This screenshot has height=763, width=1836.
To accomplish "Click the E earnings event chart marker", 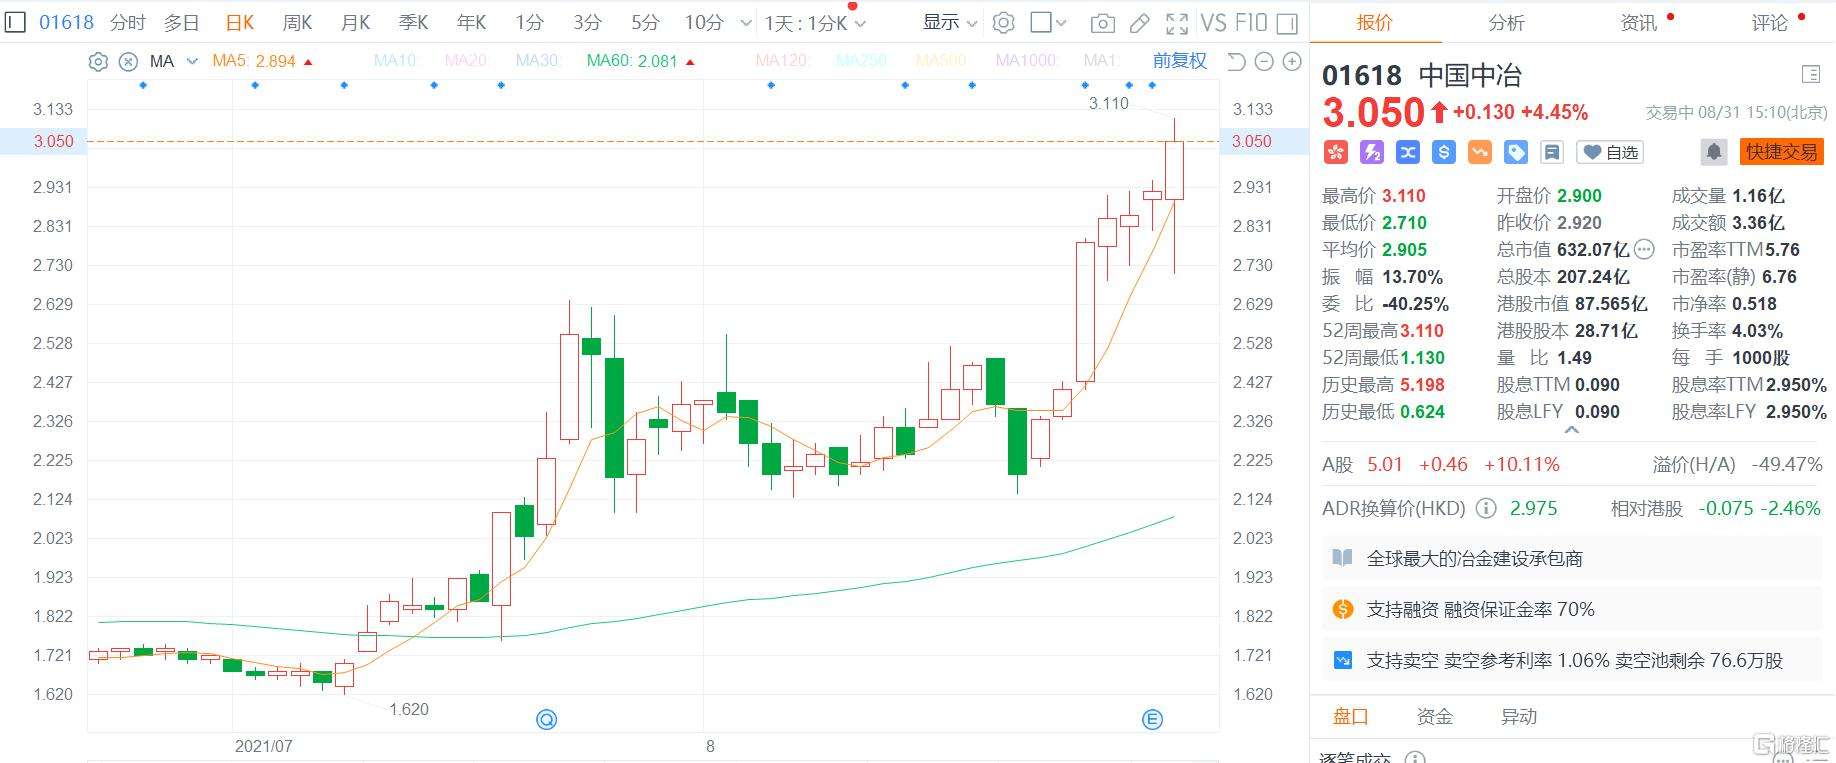I will 1152,719.
